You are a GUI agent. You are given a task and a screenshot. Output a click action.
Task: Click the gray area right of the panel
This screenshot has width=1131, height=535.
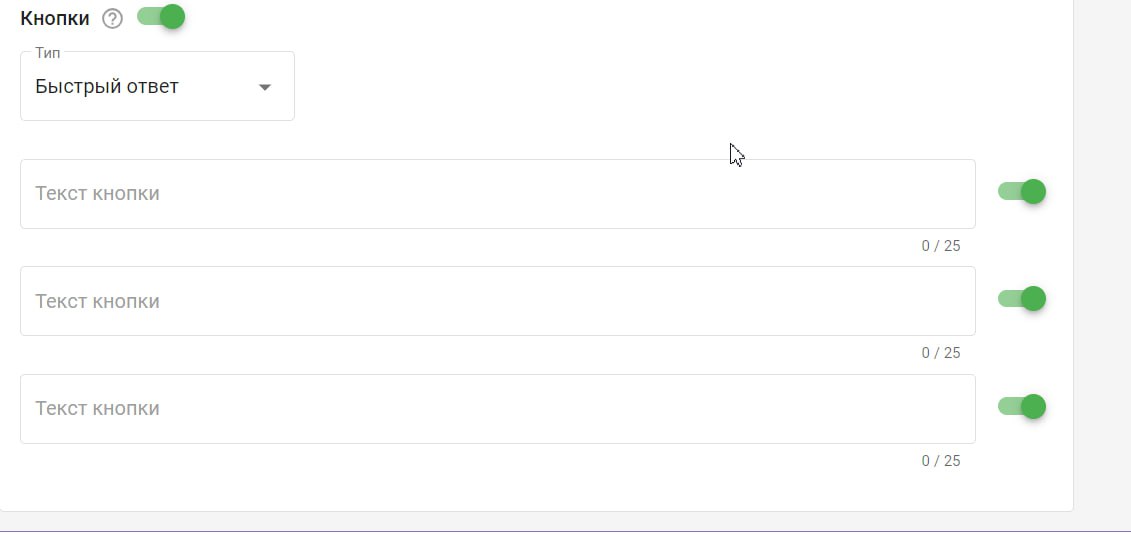point(1102,250)
